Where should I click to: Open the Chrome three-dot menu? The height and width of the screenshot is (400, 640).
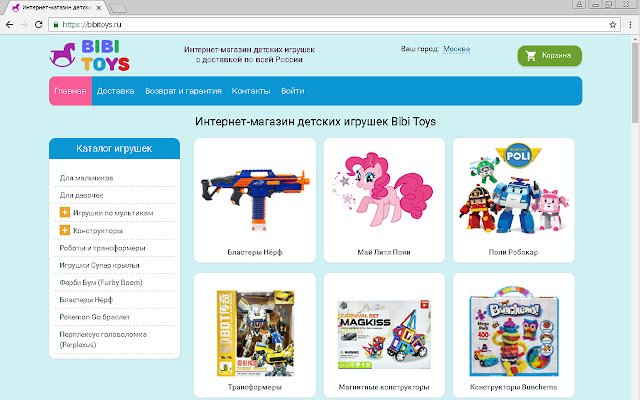pyautogui.click(x=630, y=24)
